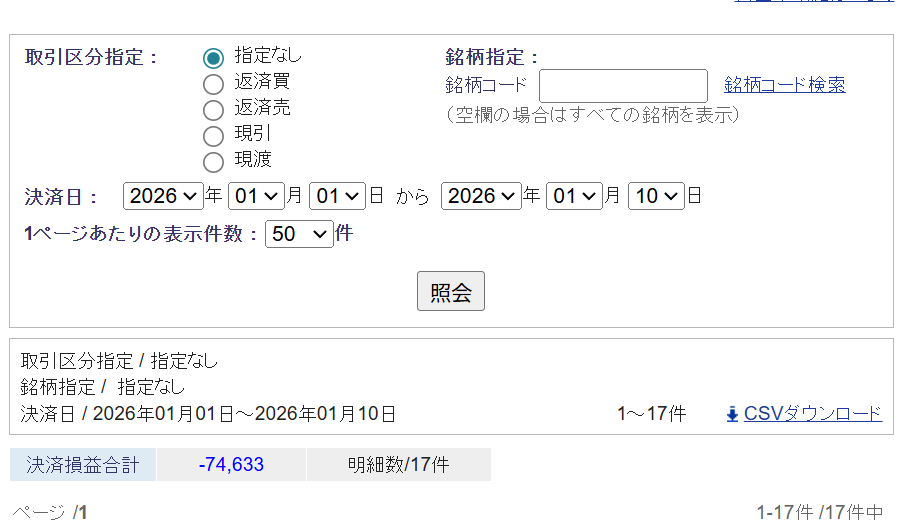
Task: Select the 現渡 radio button
Action: click(x=213, y=162)
